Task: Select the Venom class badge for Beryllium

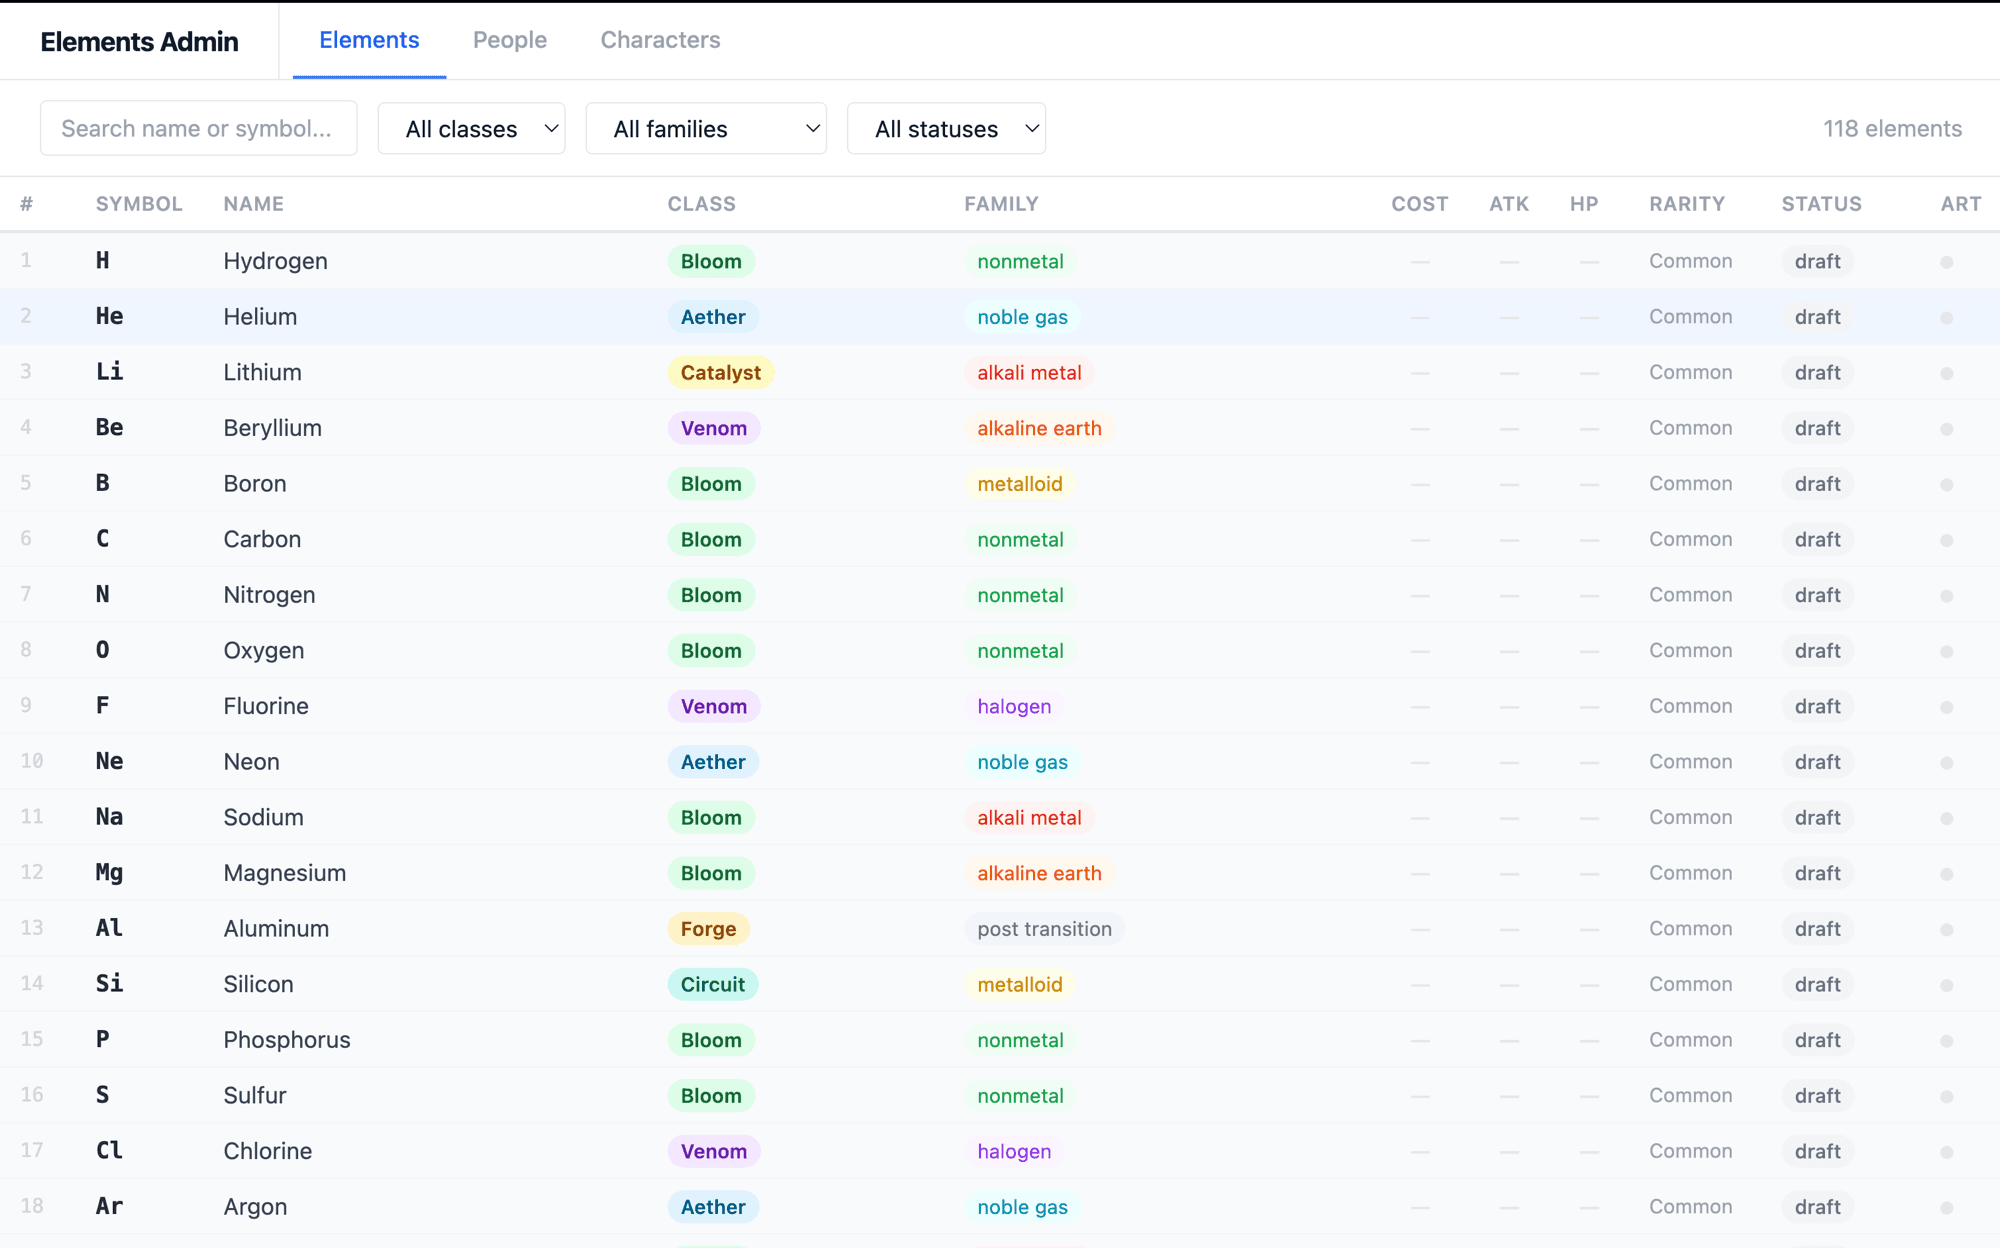Action: point(714,428)
